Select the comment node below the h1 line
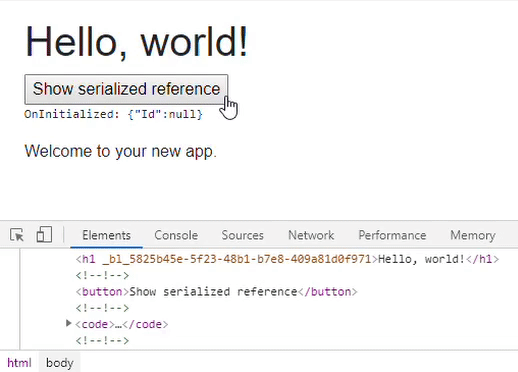 tap(102, 275)
